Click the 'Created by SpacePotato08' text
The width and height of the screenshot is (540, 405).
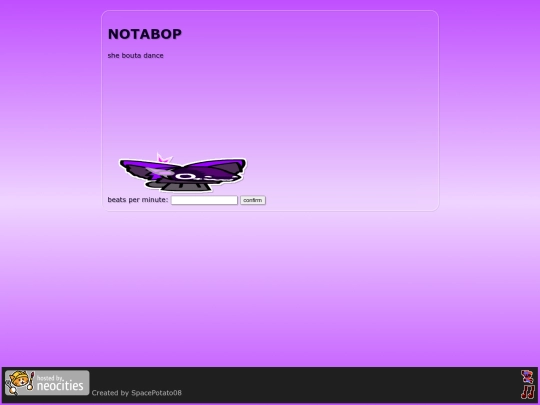click(136, 393)
